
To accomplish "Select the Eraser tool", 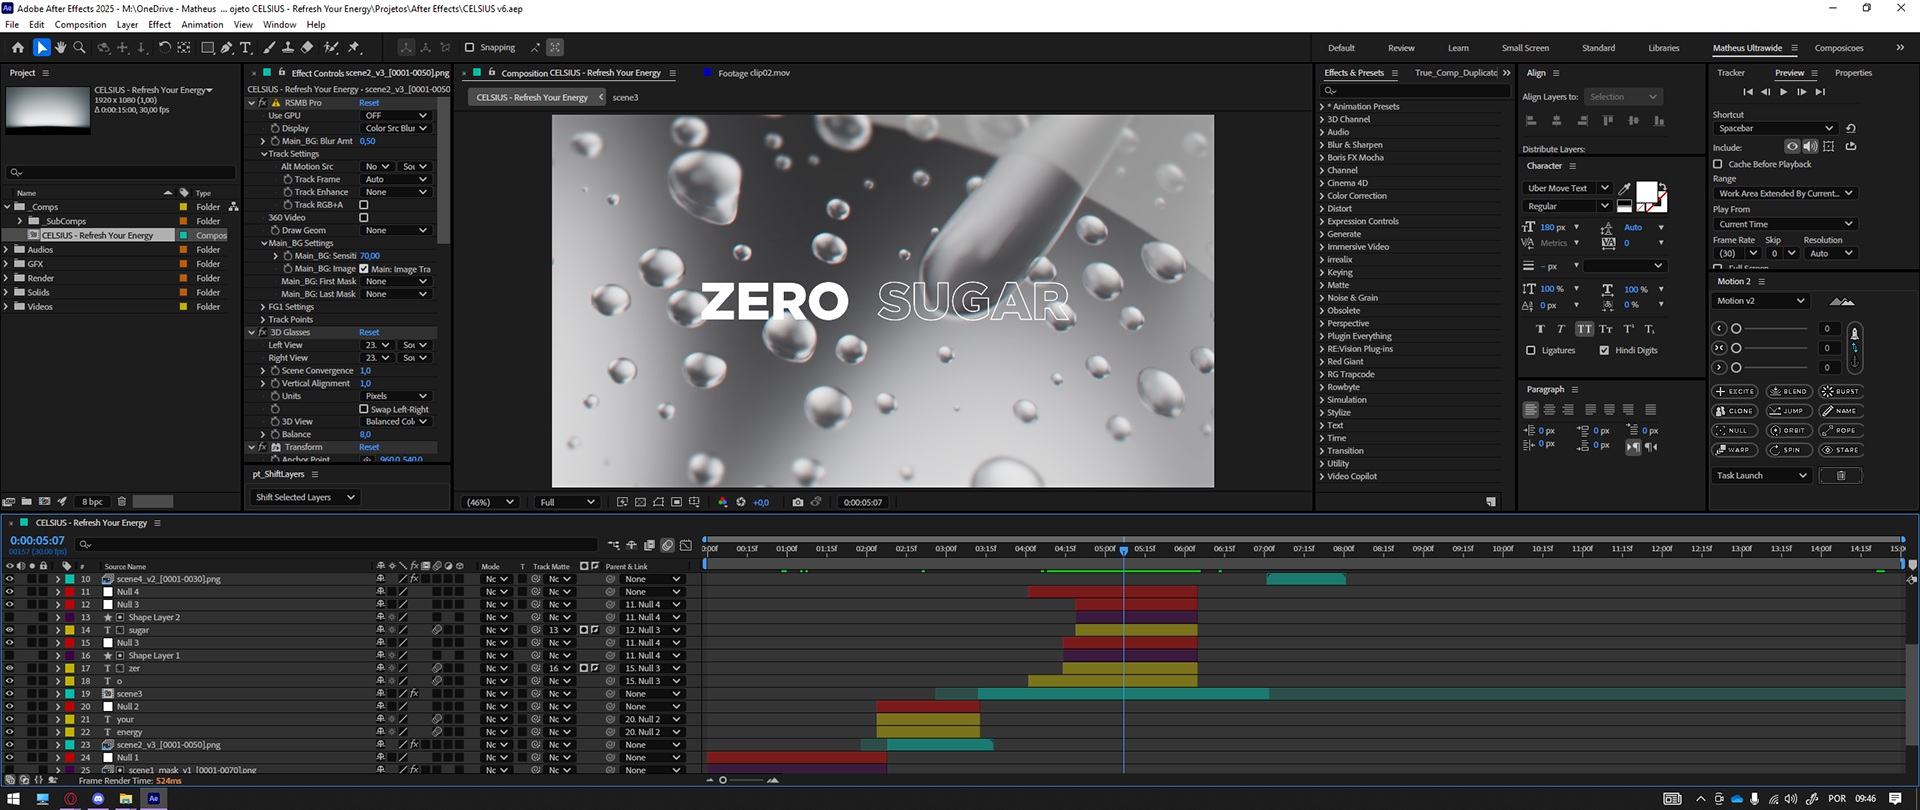I will click(x=307, y=47).
